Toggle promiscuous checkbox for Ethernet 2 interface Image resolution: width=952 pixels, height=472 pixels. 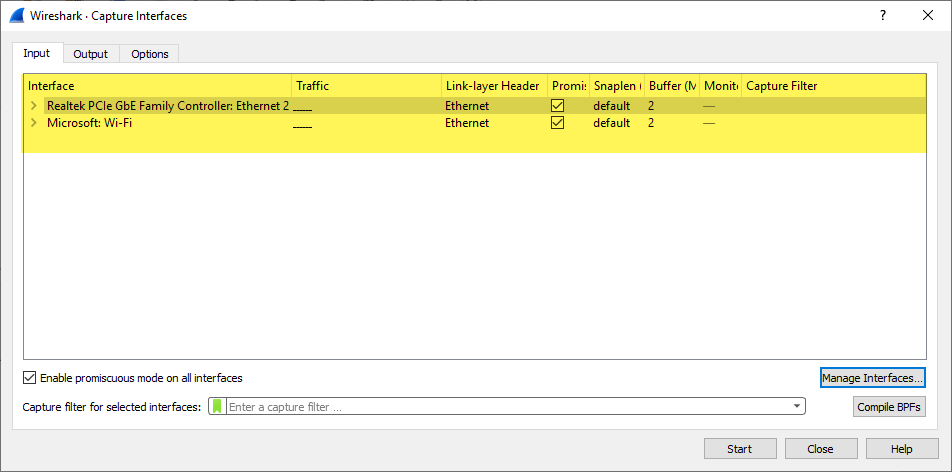point(558,105)
